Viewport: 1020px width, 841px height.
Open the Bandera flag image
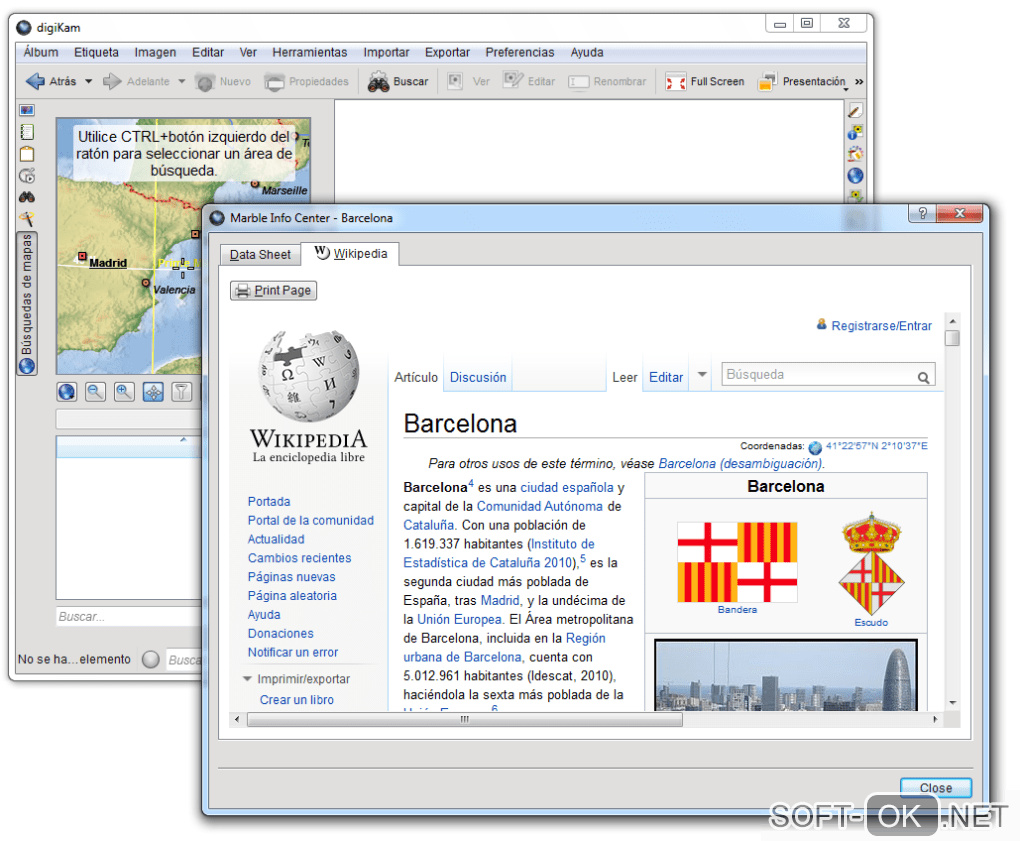click(x=737, y=562)
